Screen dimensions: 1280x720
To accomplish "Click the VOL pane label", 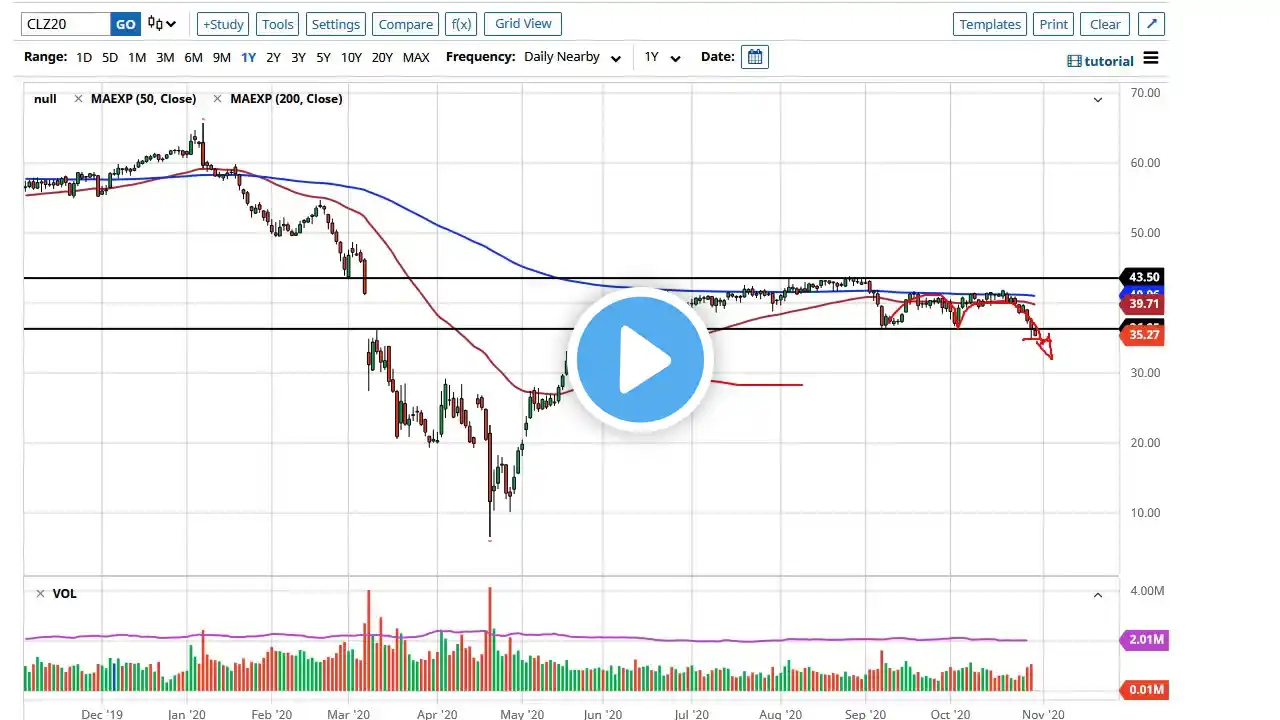I will (64, 594).
